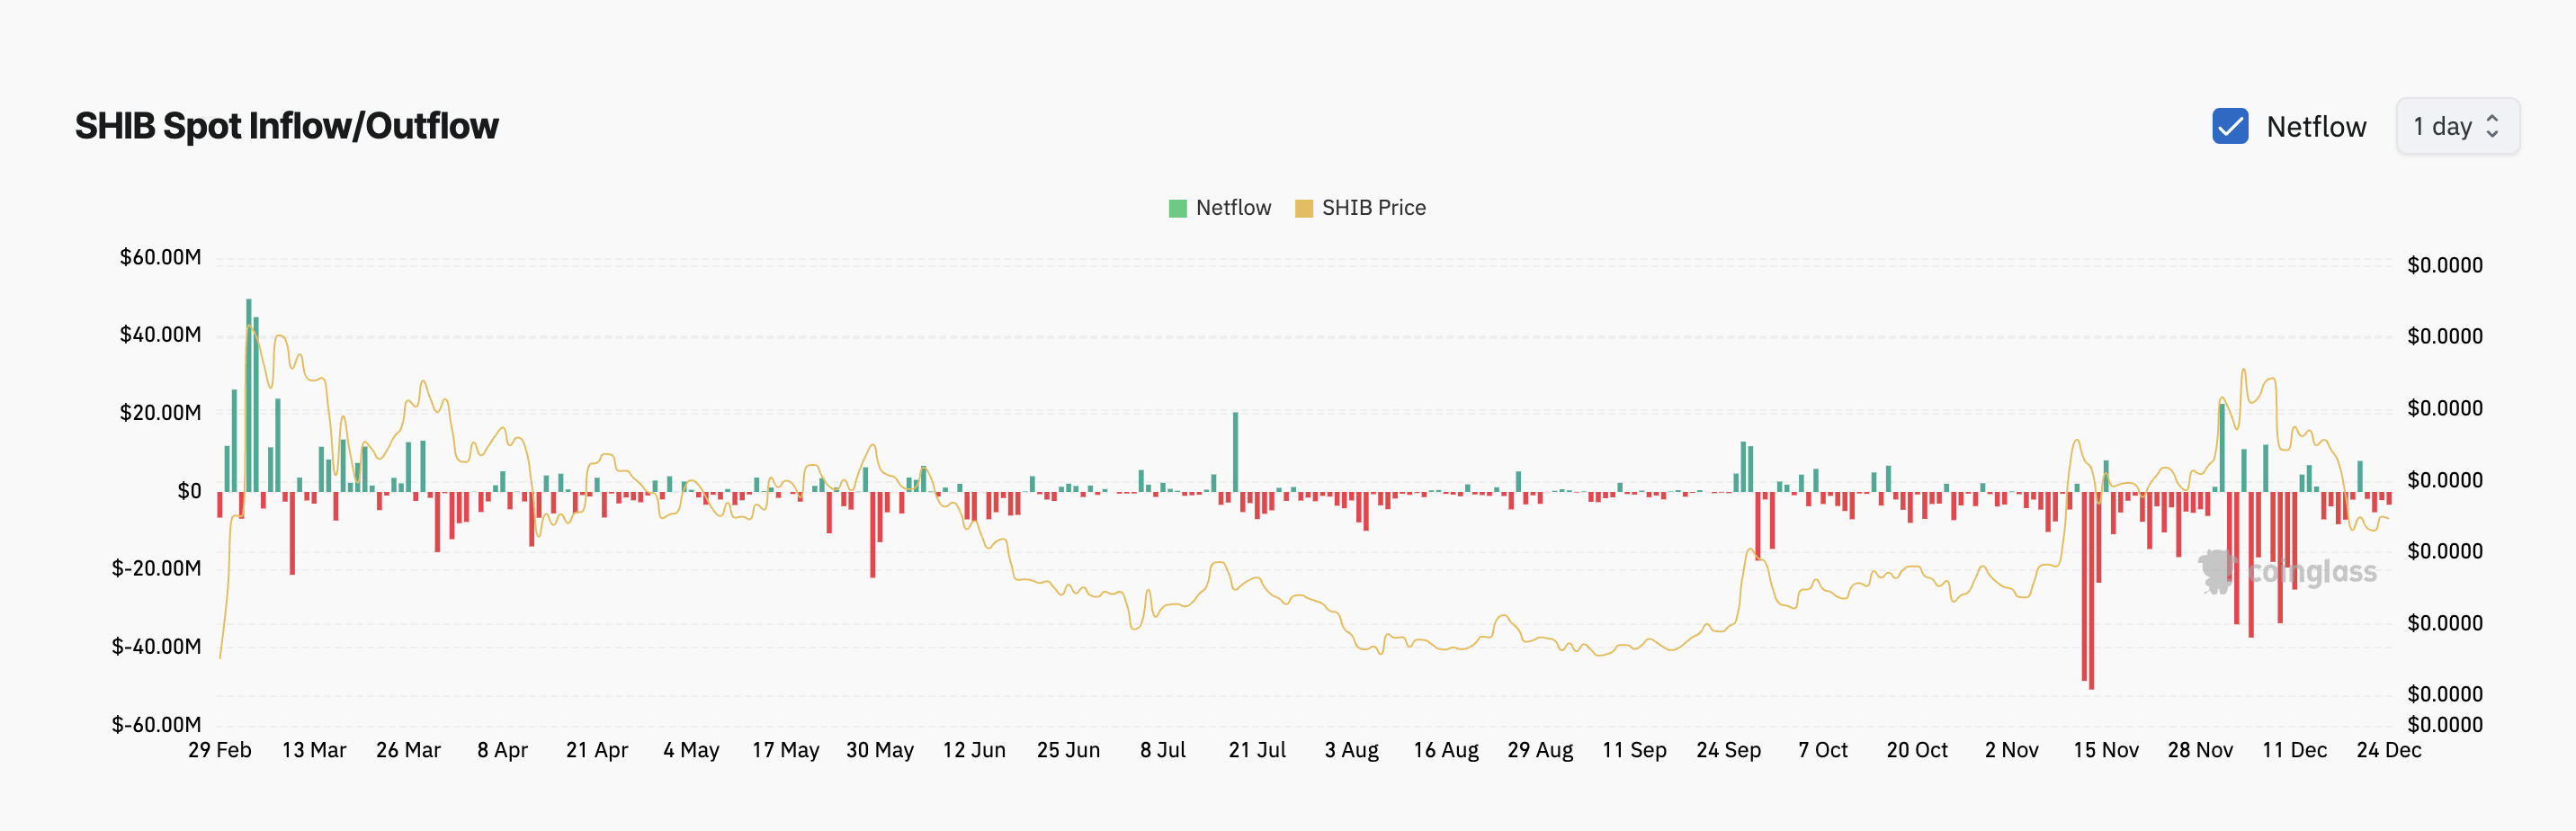This screenshot has width=2576, height=831.
Task: Click the SHIB Spot Inflow/Outflow title
Action: [286, 126]
